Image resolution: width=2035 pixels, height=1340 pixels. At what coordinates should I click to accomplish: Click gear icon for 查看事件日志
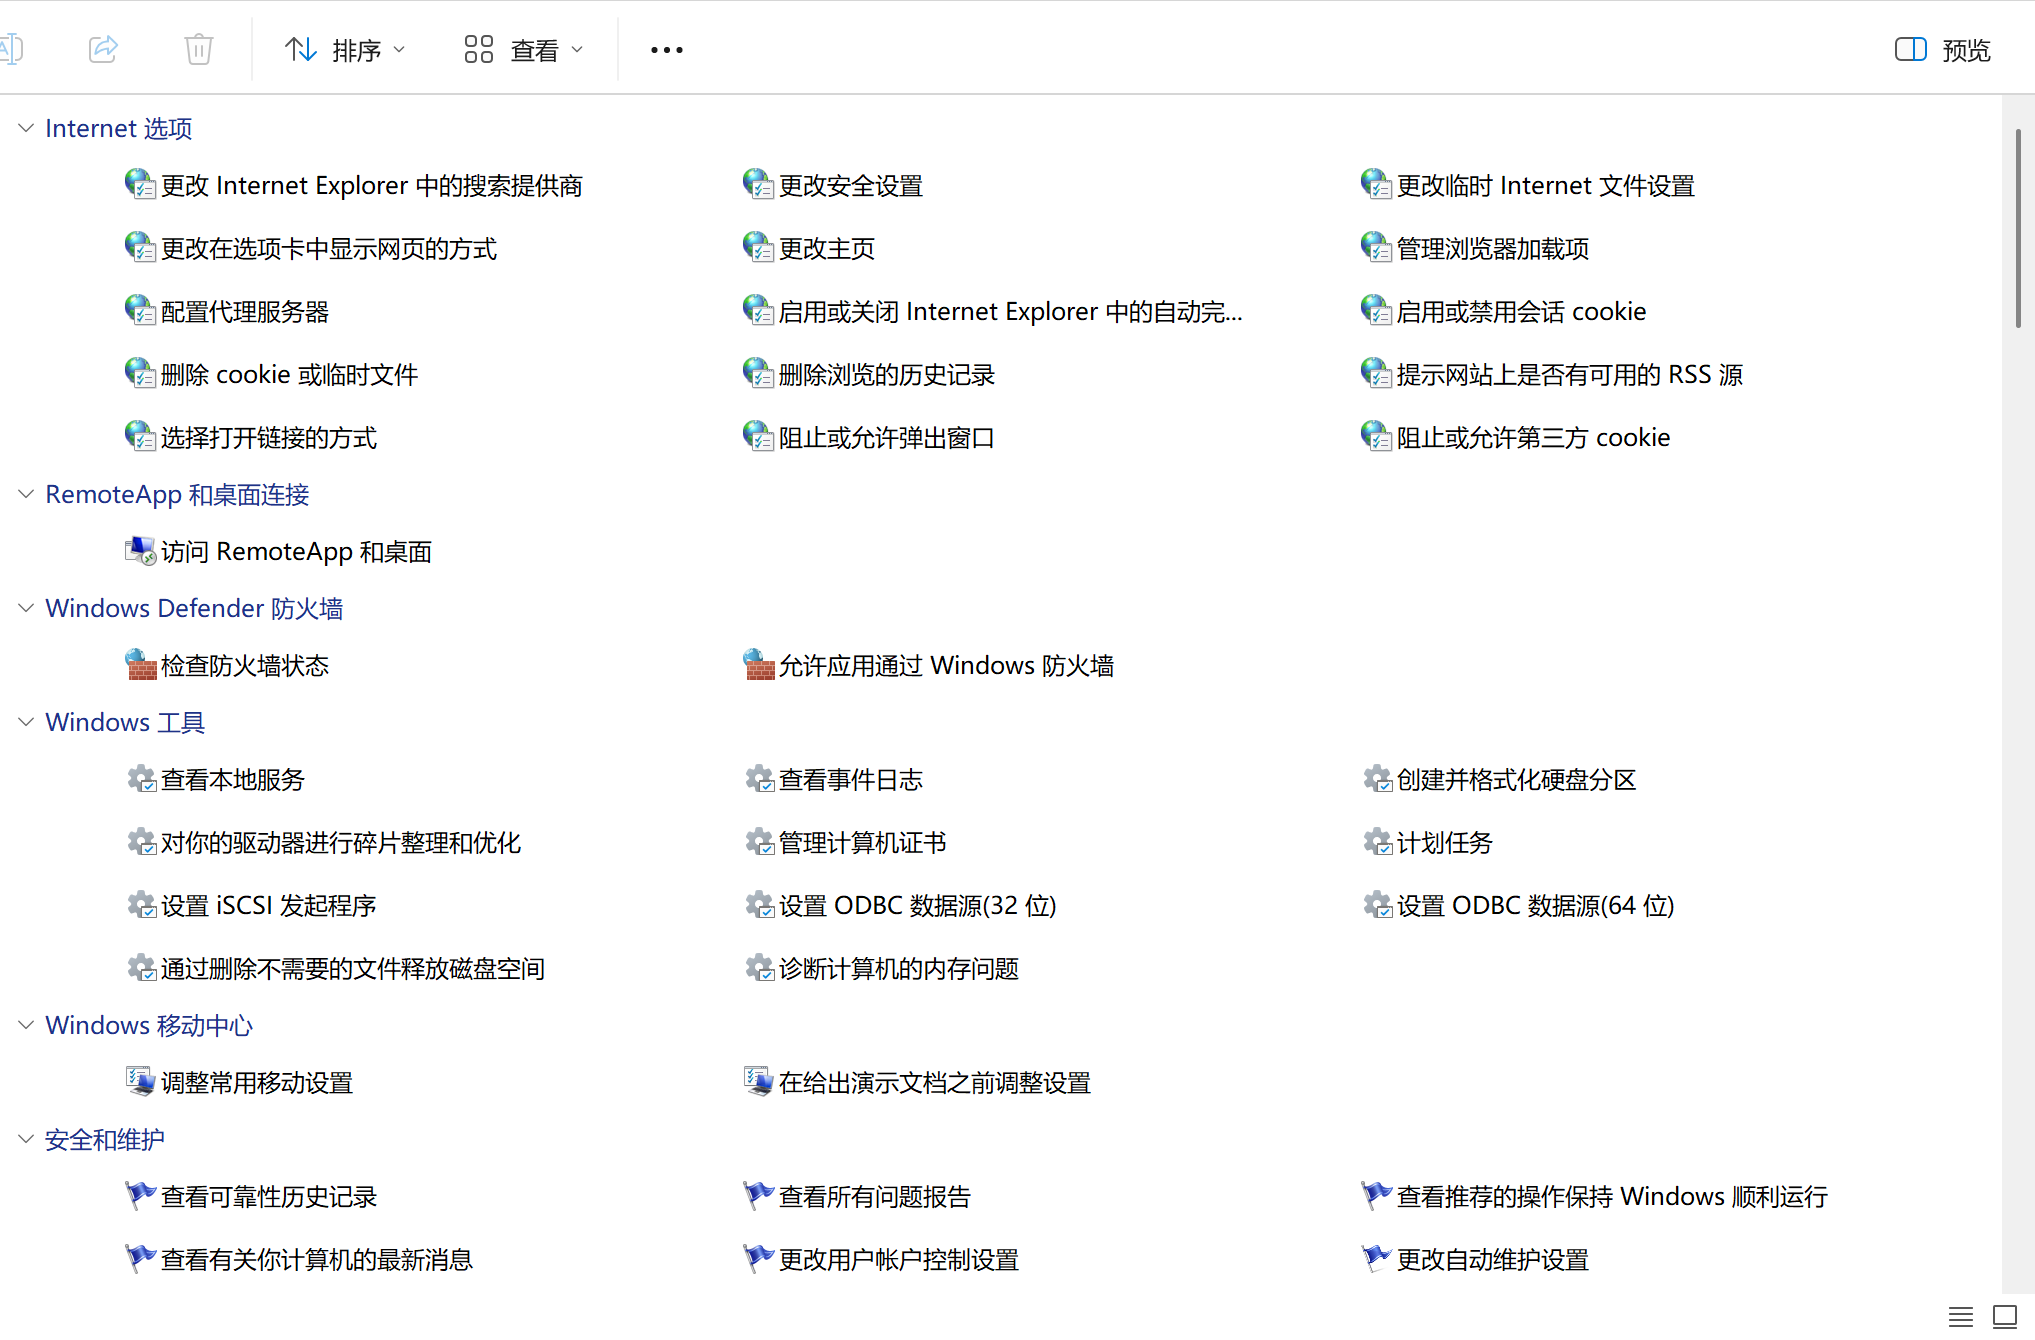tap(758, 779)
